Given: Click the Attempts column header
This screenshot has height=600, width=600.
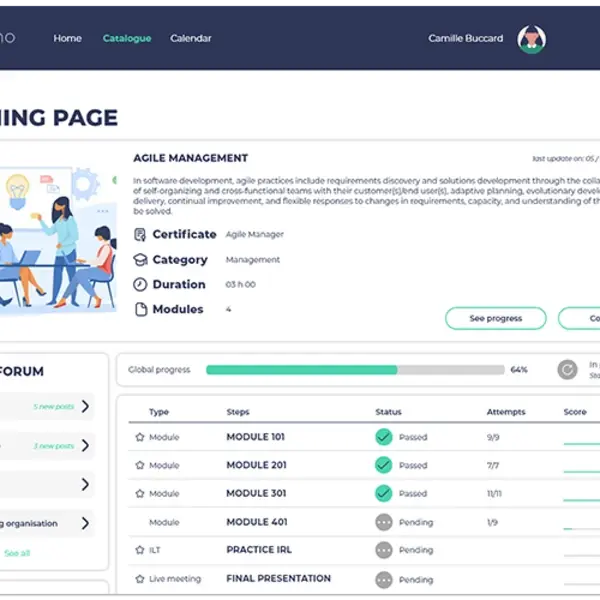Looking at the screenshot, I should pos(506,412).
